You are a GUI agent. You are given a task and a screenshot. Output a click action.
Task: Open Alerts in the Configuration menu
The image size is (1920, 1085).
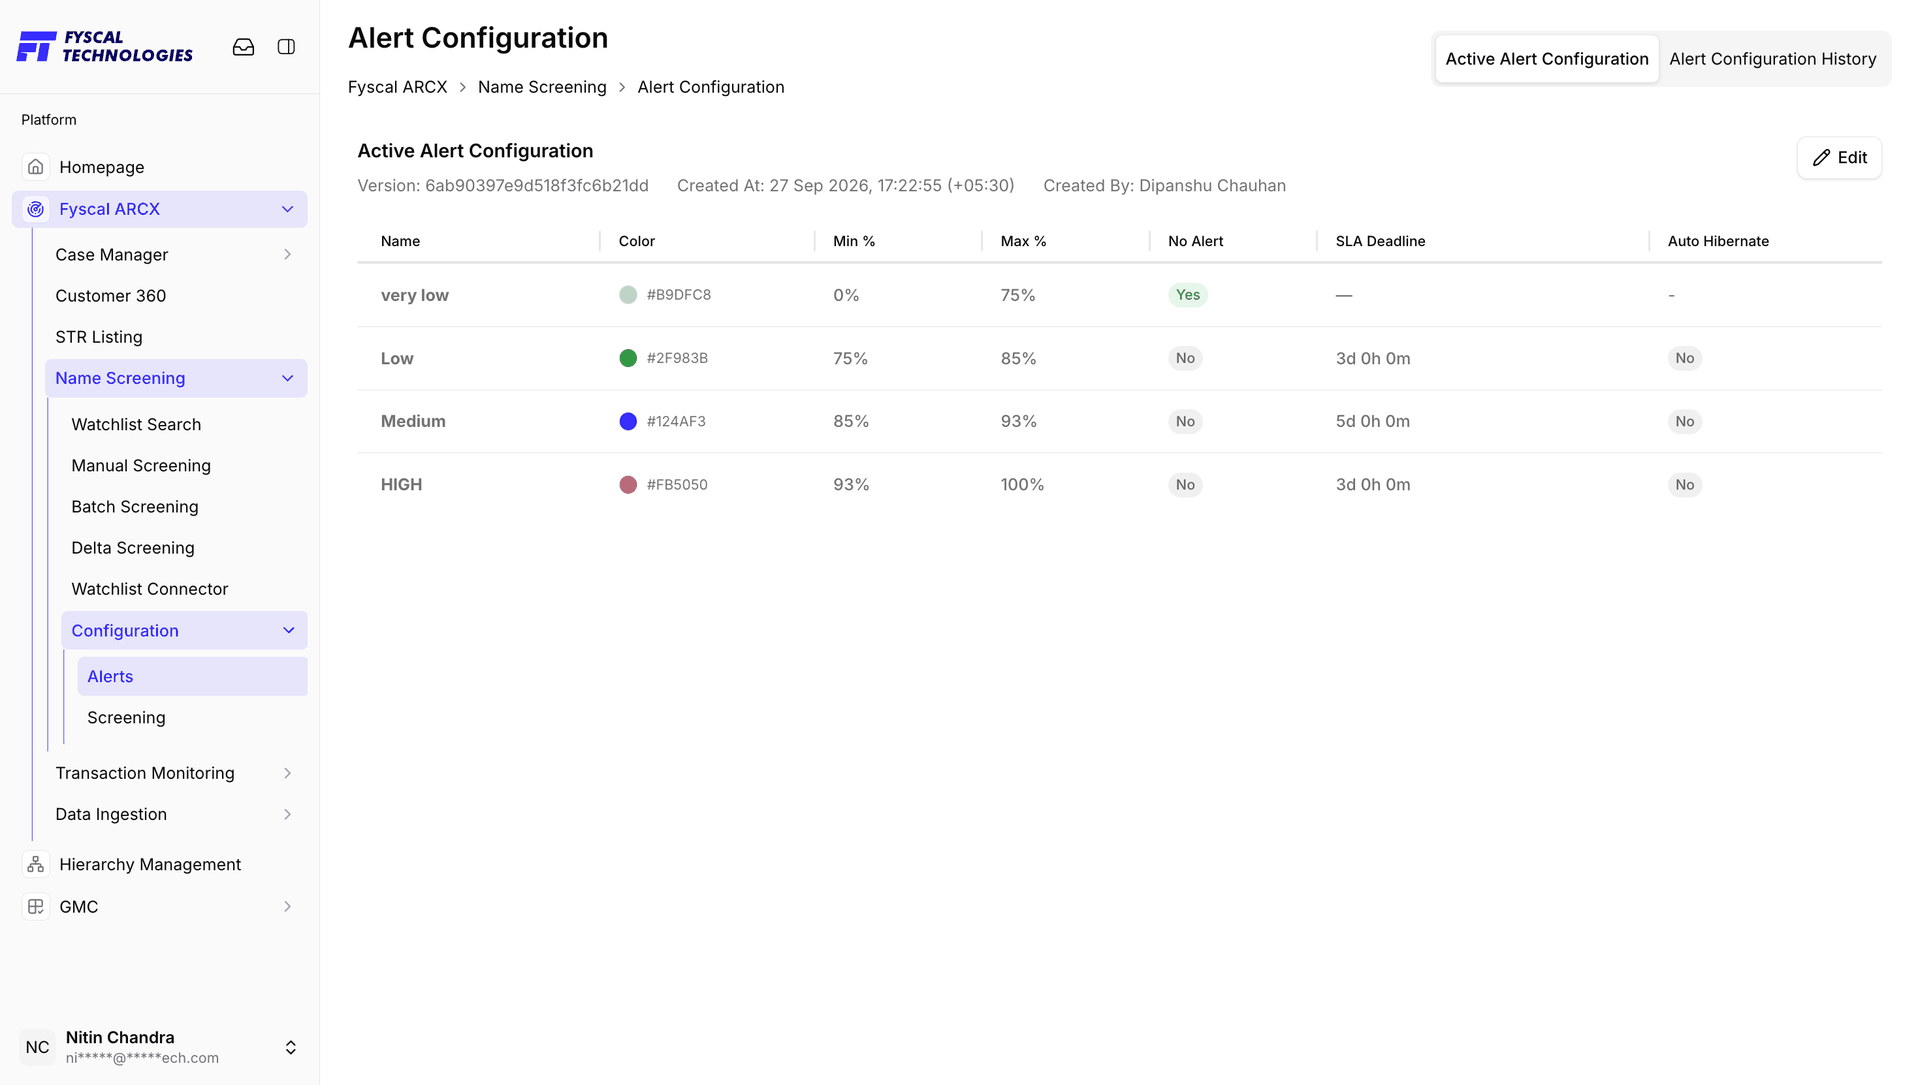click(192, 676)
